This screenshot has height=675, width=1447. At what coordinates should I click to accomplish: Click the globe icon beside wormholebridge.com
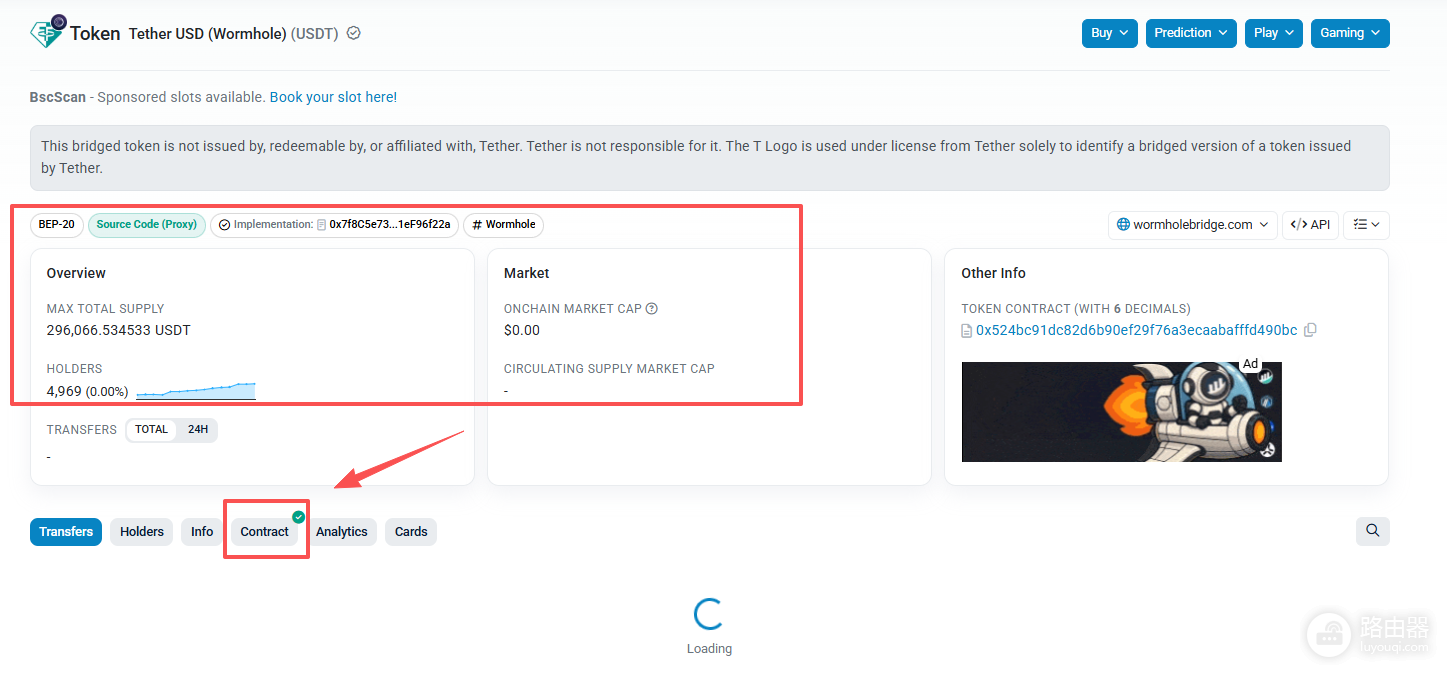tap(1123, 225)
